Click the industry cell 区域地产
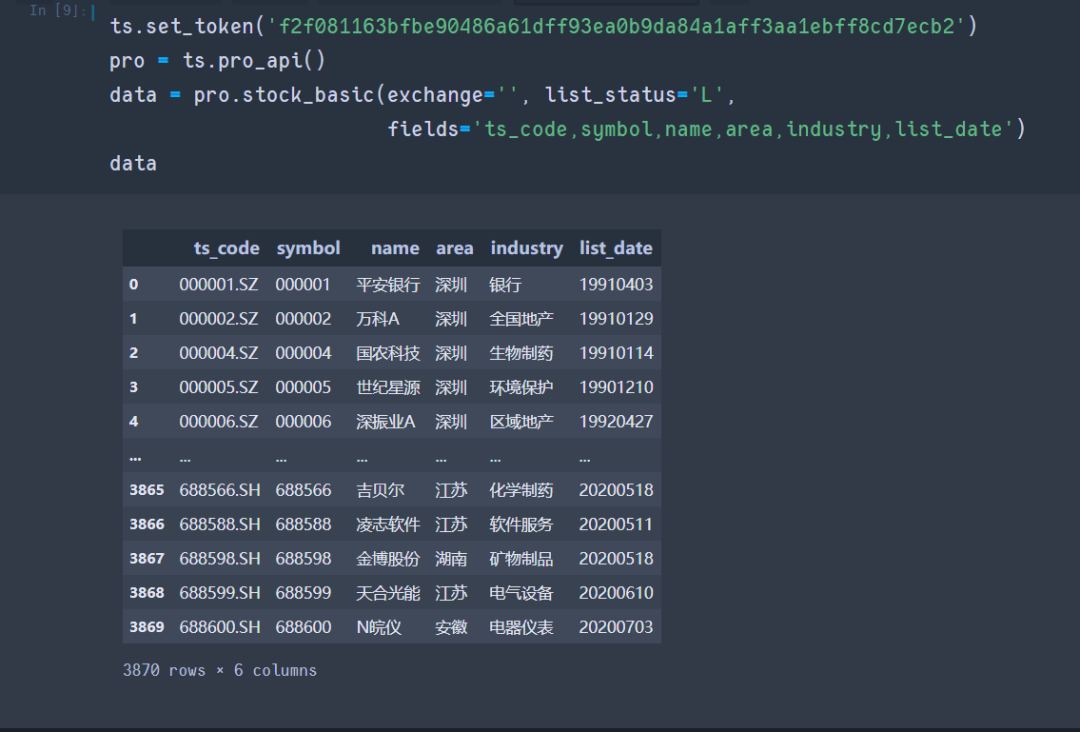This screenshot has height=732, width=1080. [521, 421]
